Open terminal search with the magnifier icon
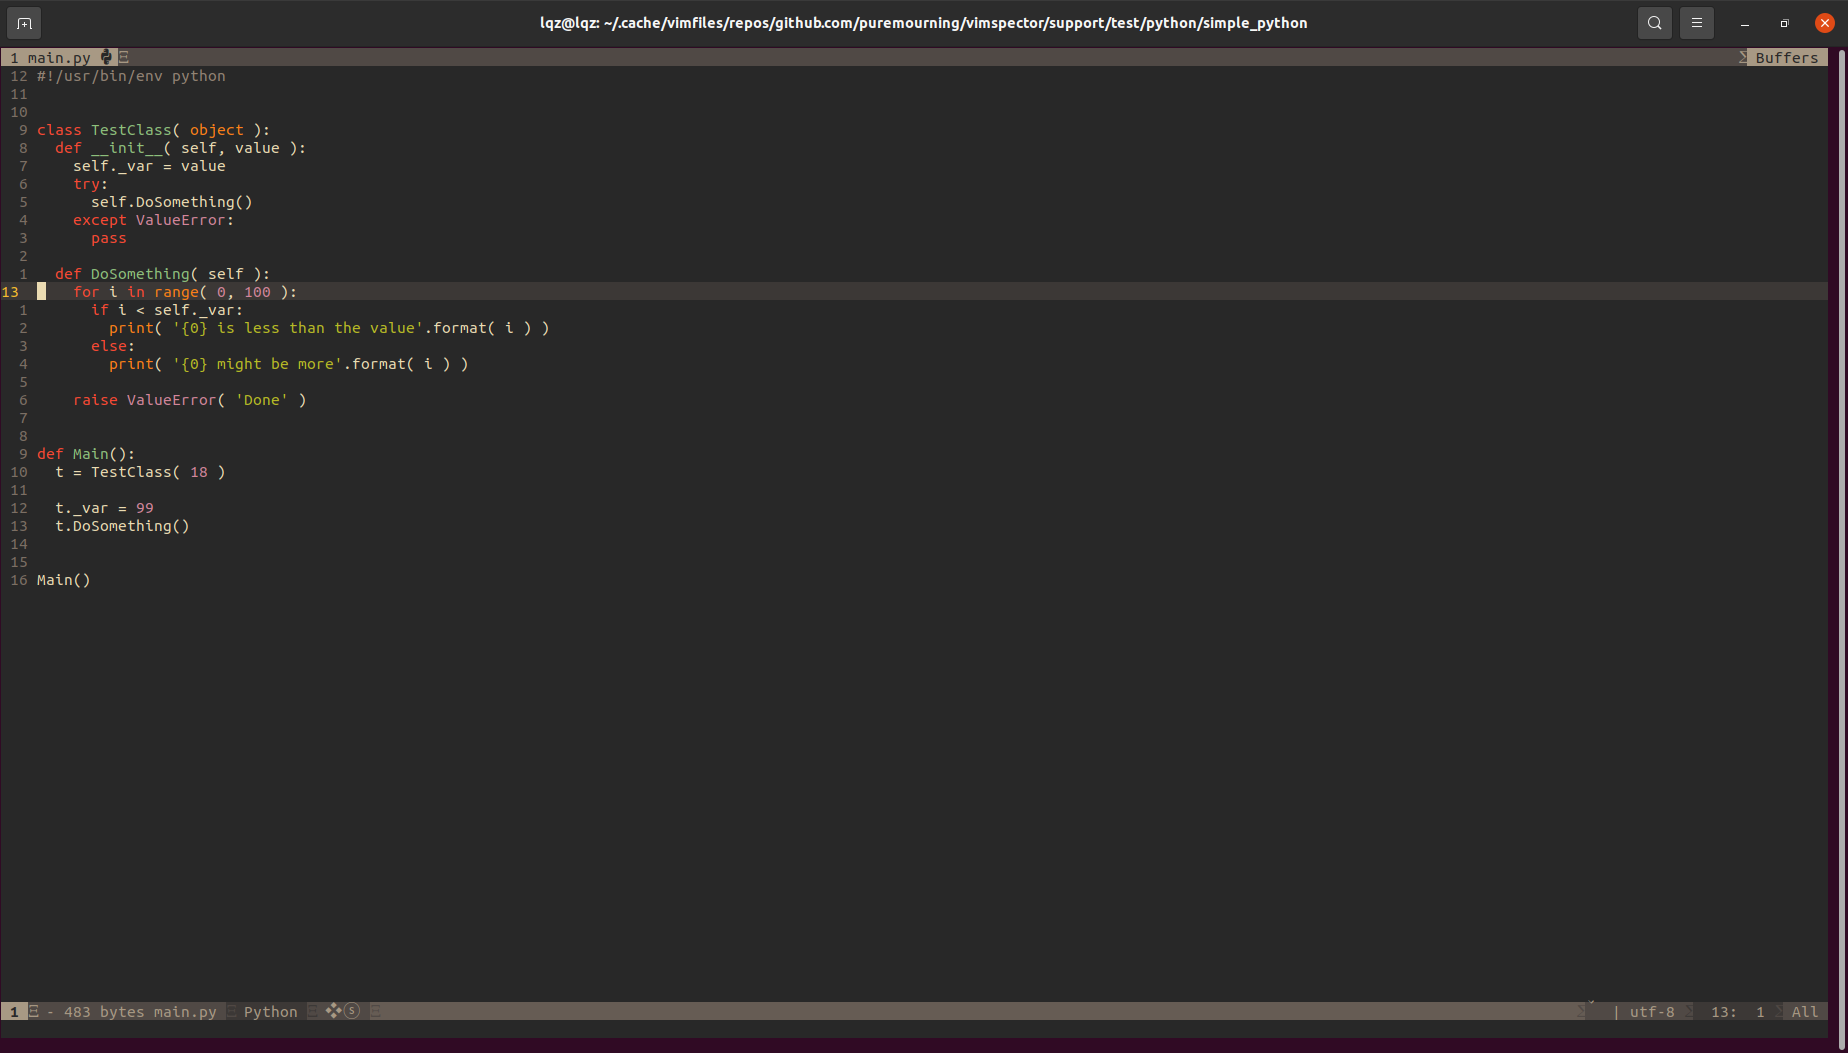This screenshot has height=1053, width=1848. click(1655, 23)
